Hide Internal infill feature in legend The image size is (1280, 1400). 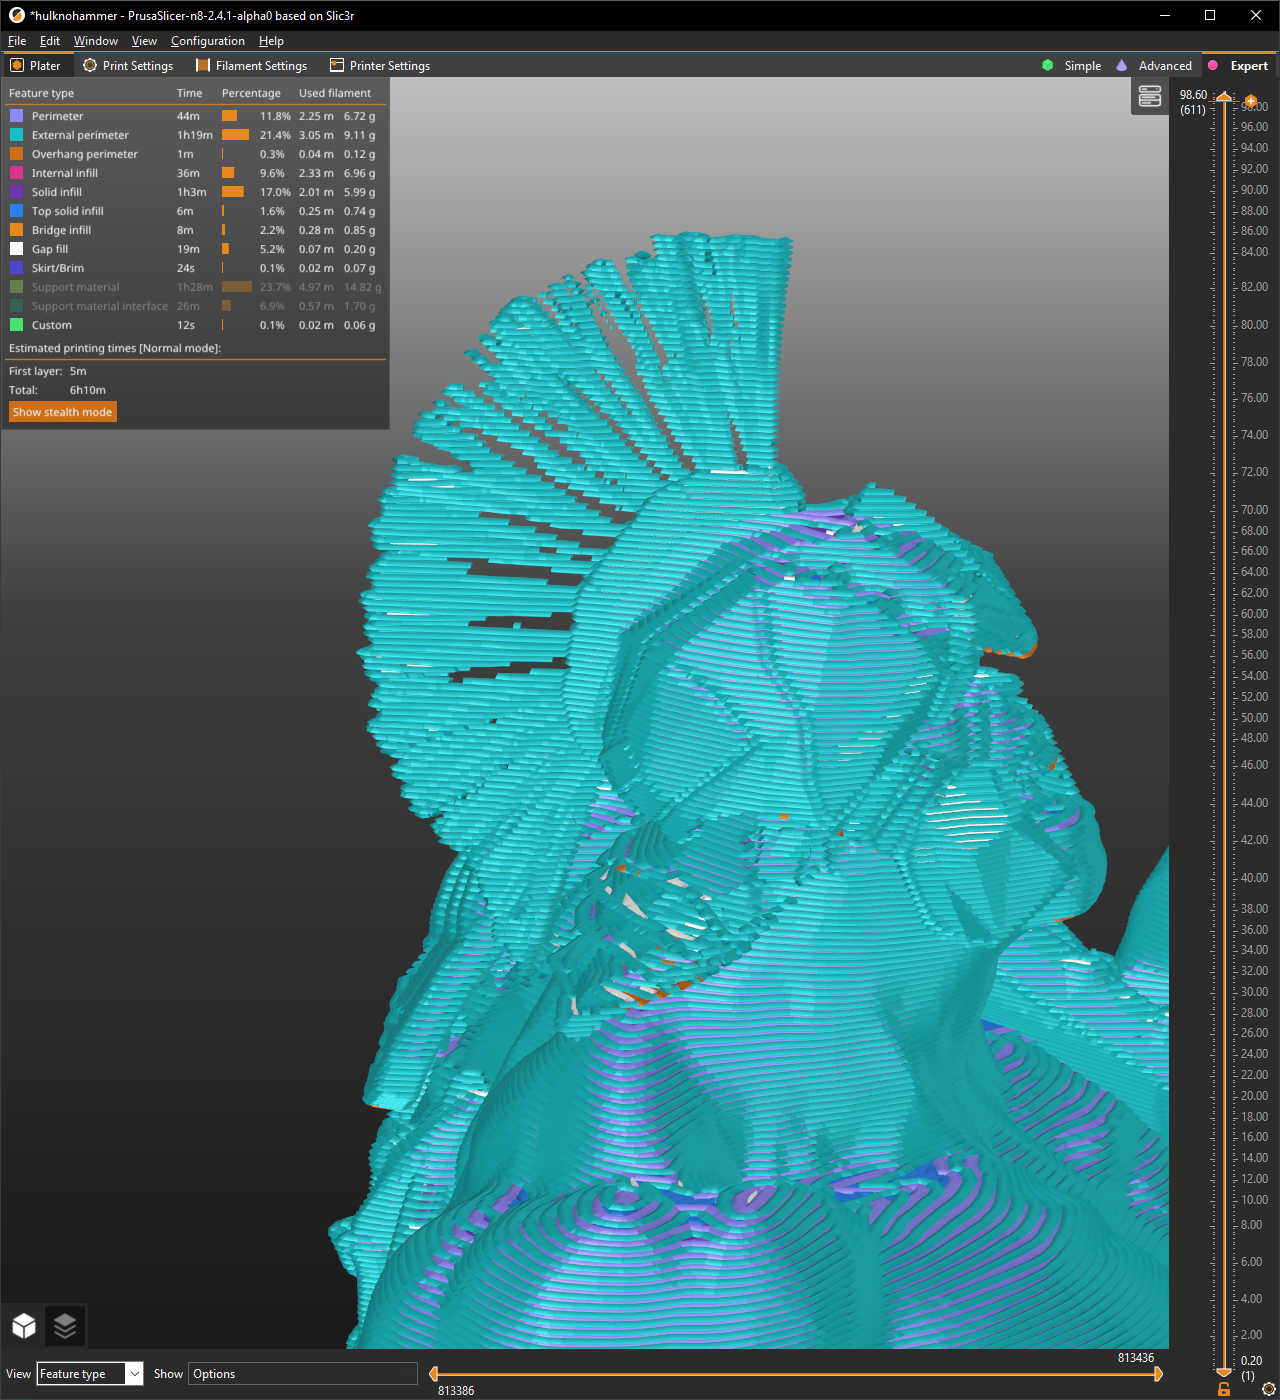(195, 173)
